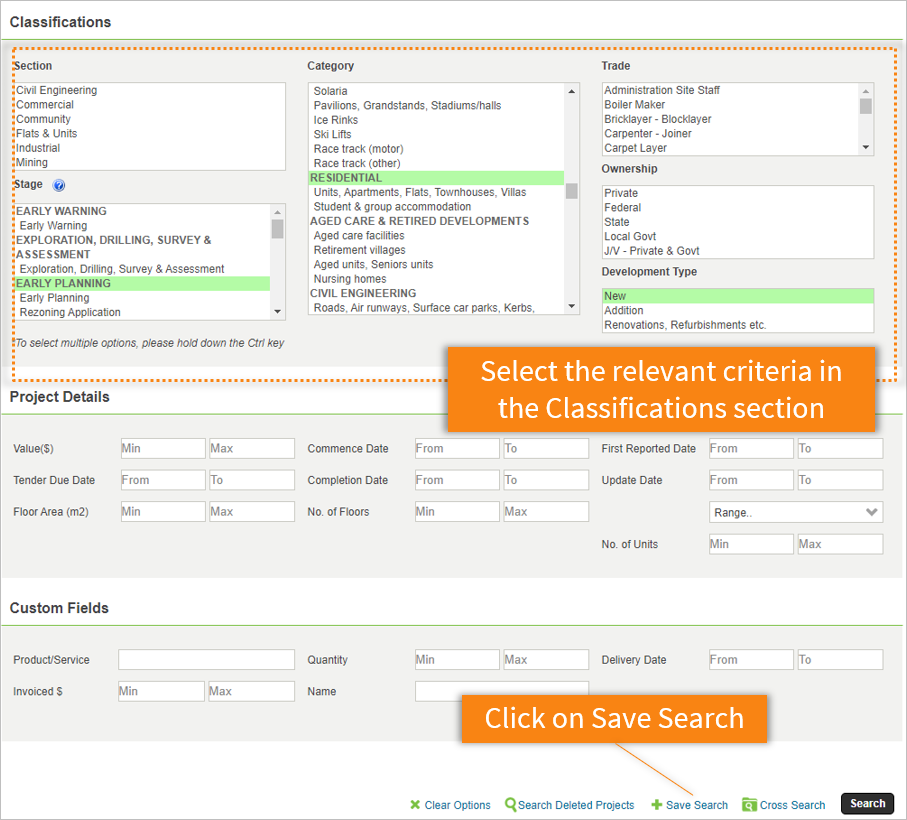The width and height of the screenshot is (907, 820).
Task: Select Flats & Units in Section list
Action: click(x=149, y=134)
